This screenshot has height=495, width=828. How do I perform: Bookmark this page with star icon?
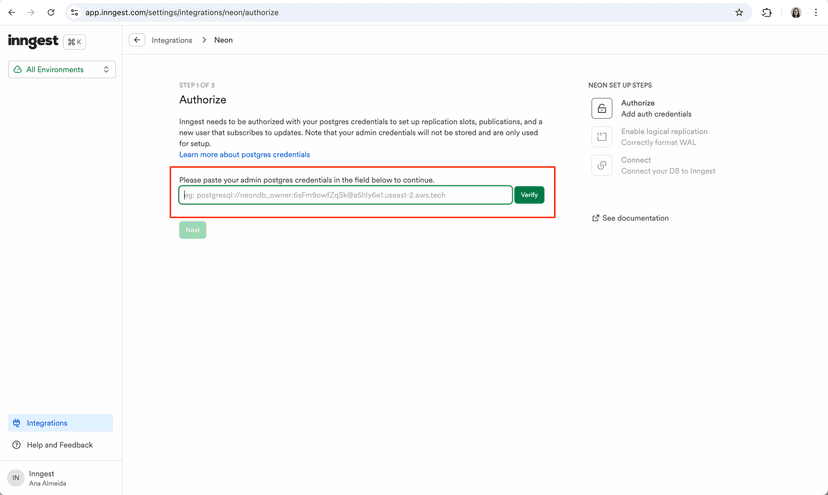coord(739,13)
